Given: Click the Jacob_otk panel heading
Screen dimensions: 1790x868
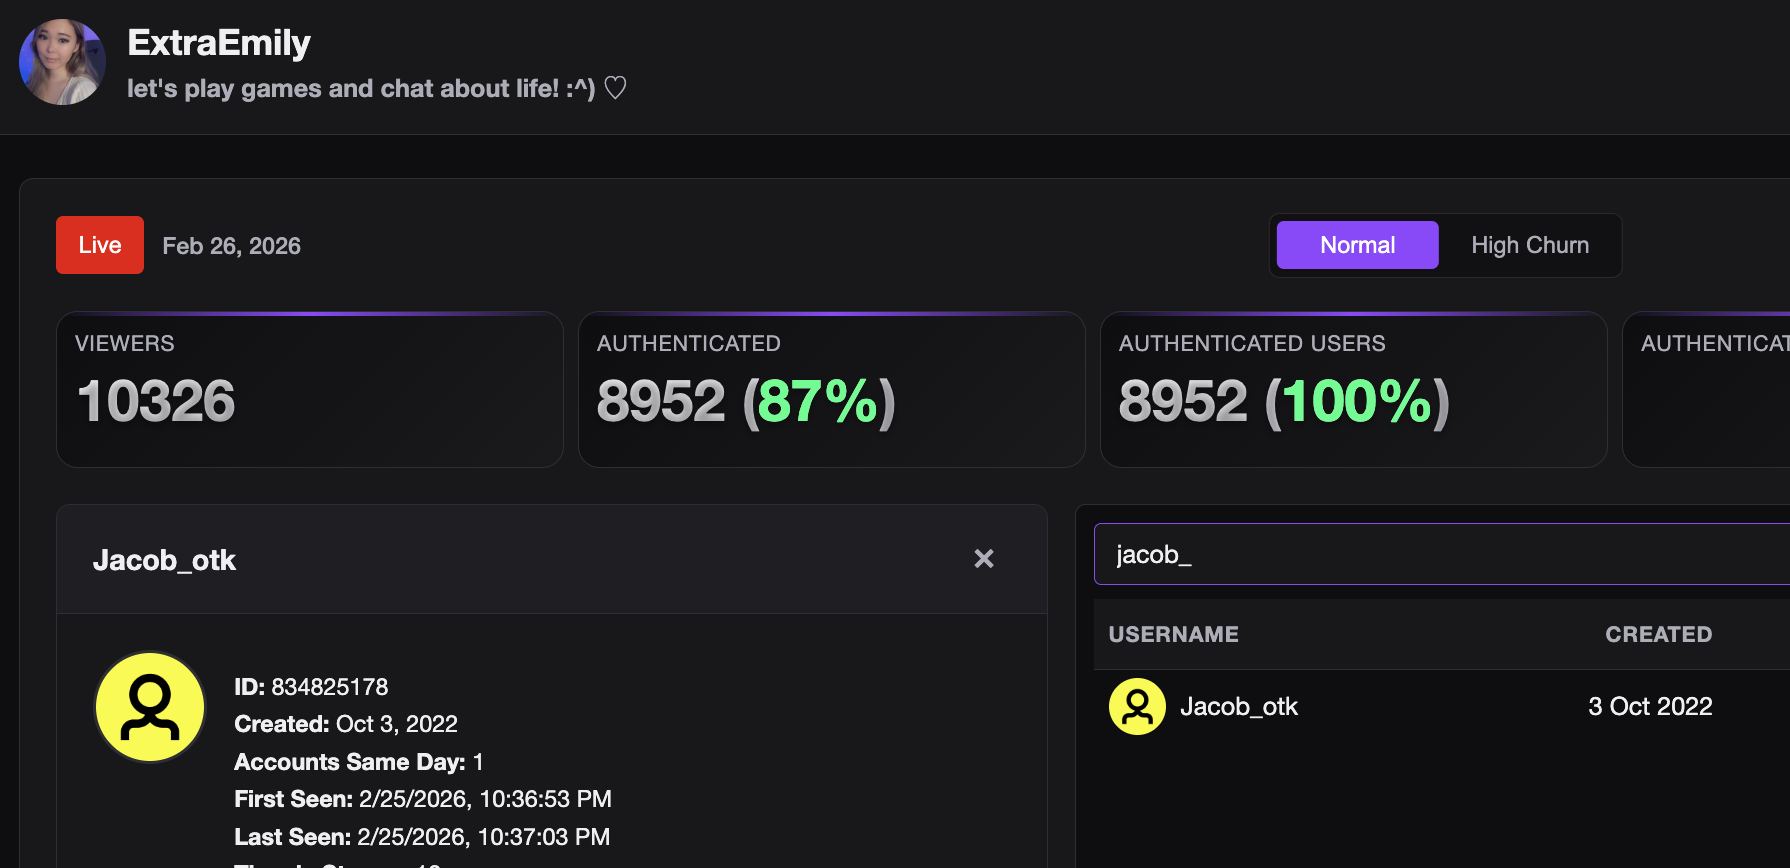Looking at the screenshot, I should (x=164, y=560).
